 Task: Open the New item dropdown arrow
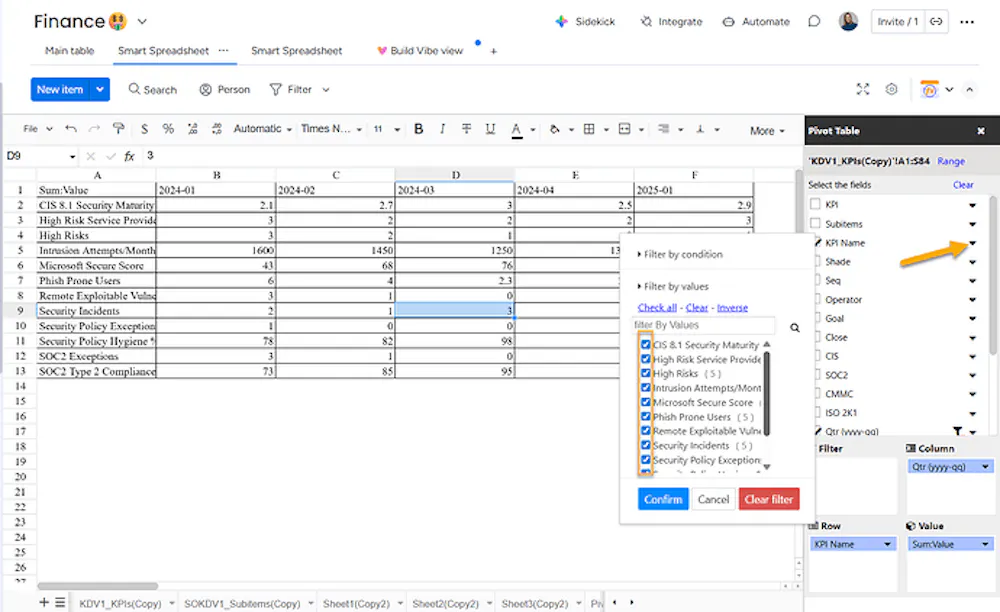(x=100, y=89)
